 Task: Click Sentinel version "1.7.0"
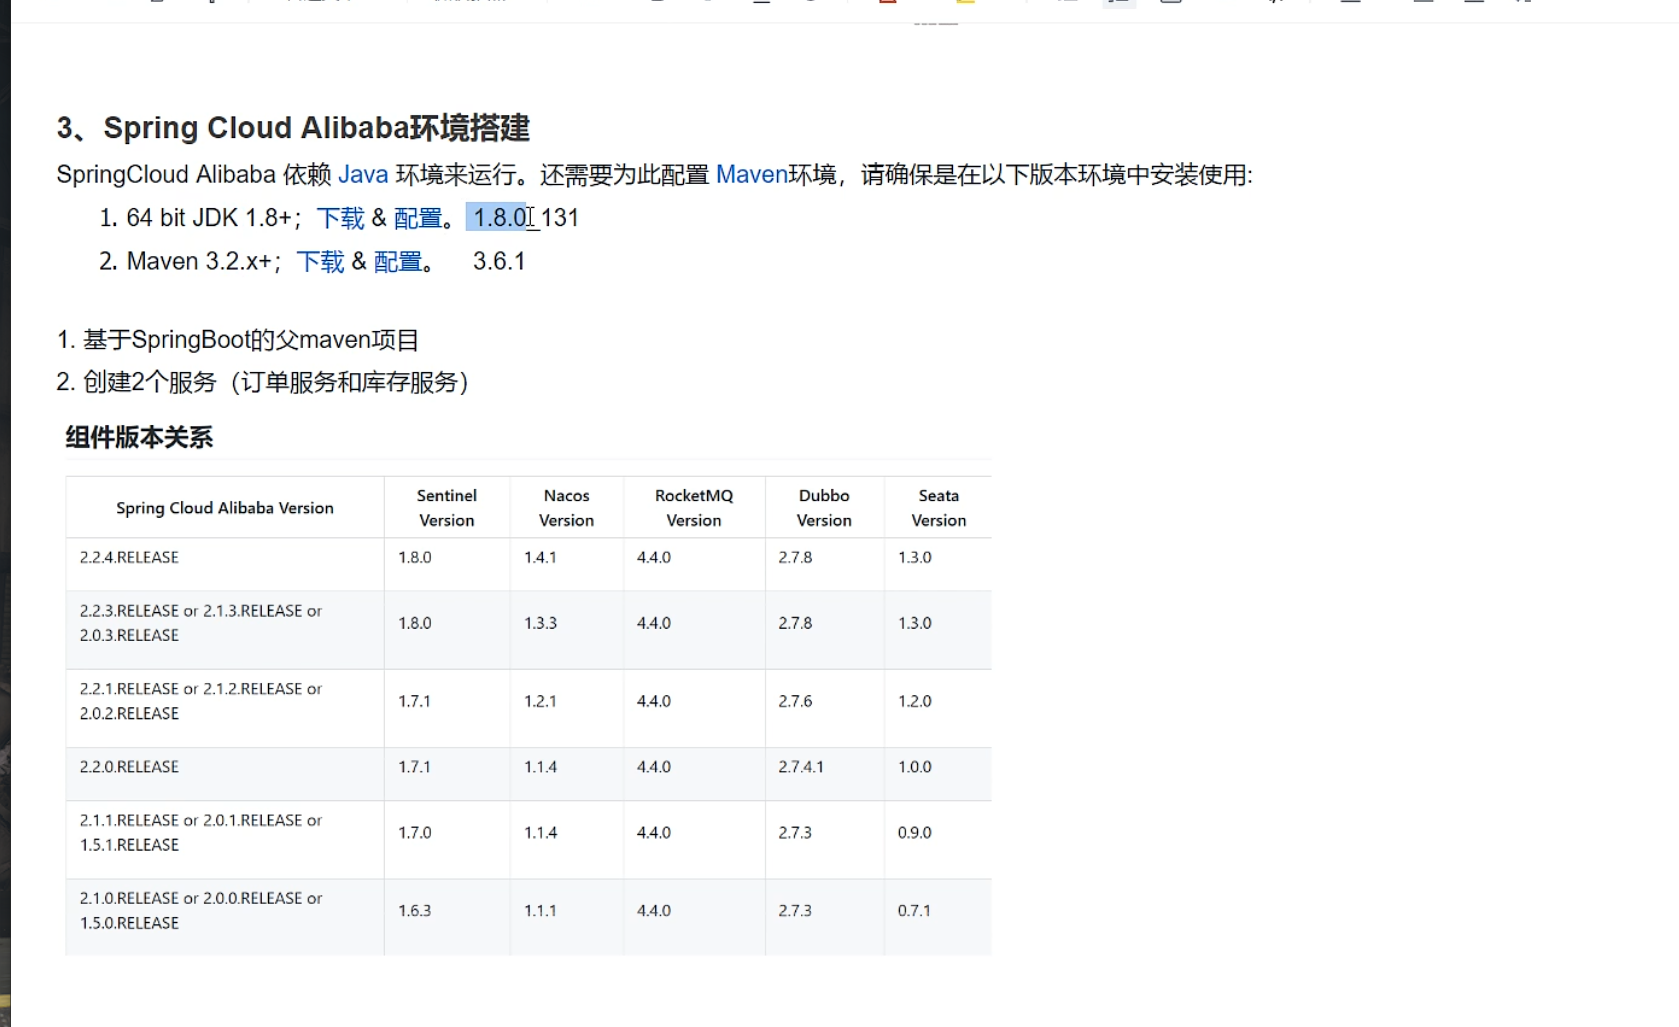[415, 833]
